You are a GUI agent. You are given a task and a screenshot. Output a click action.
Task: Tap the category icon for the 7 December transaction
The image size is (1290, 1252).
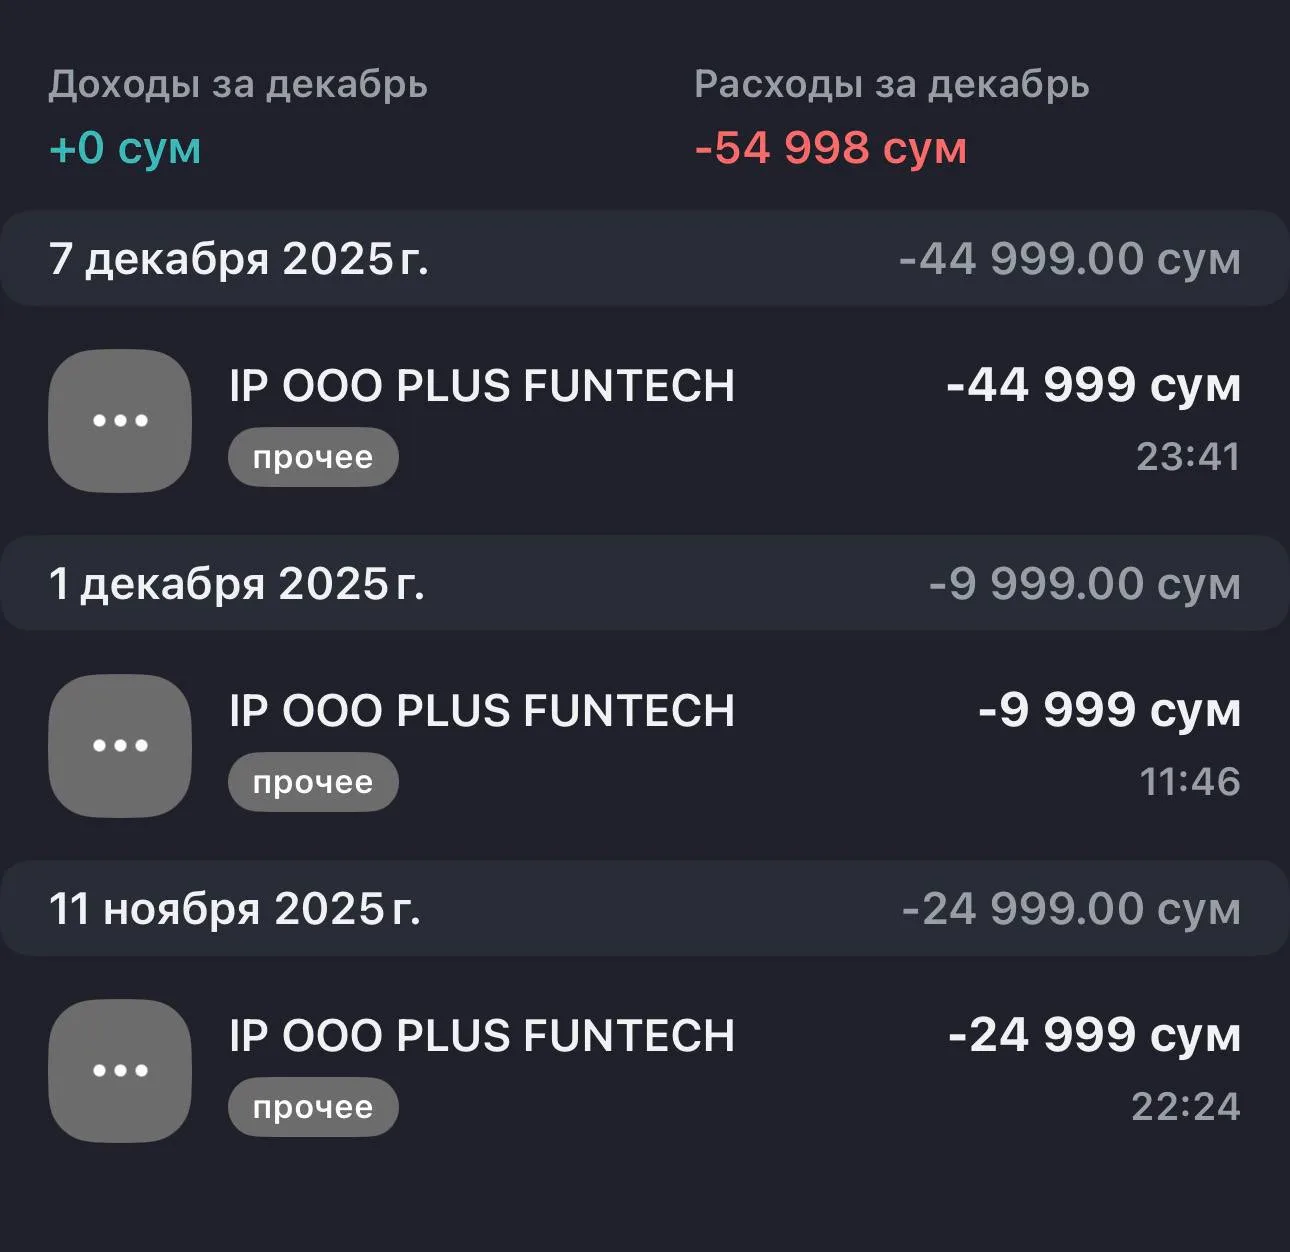[x=120, y=420]
